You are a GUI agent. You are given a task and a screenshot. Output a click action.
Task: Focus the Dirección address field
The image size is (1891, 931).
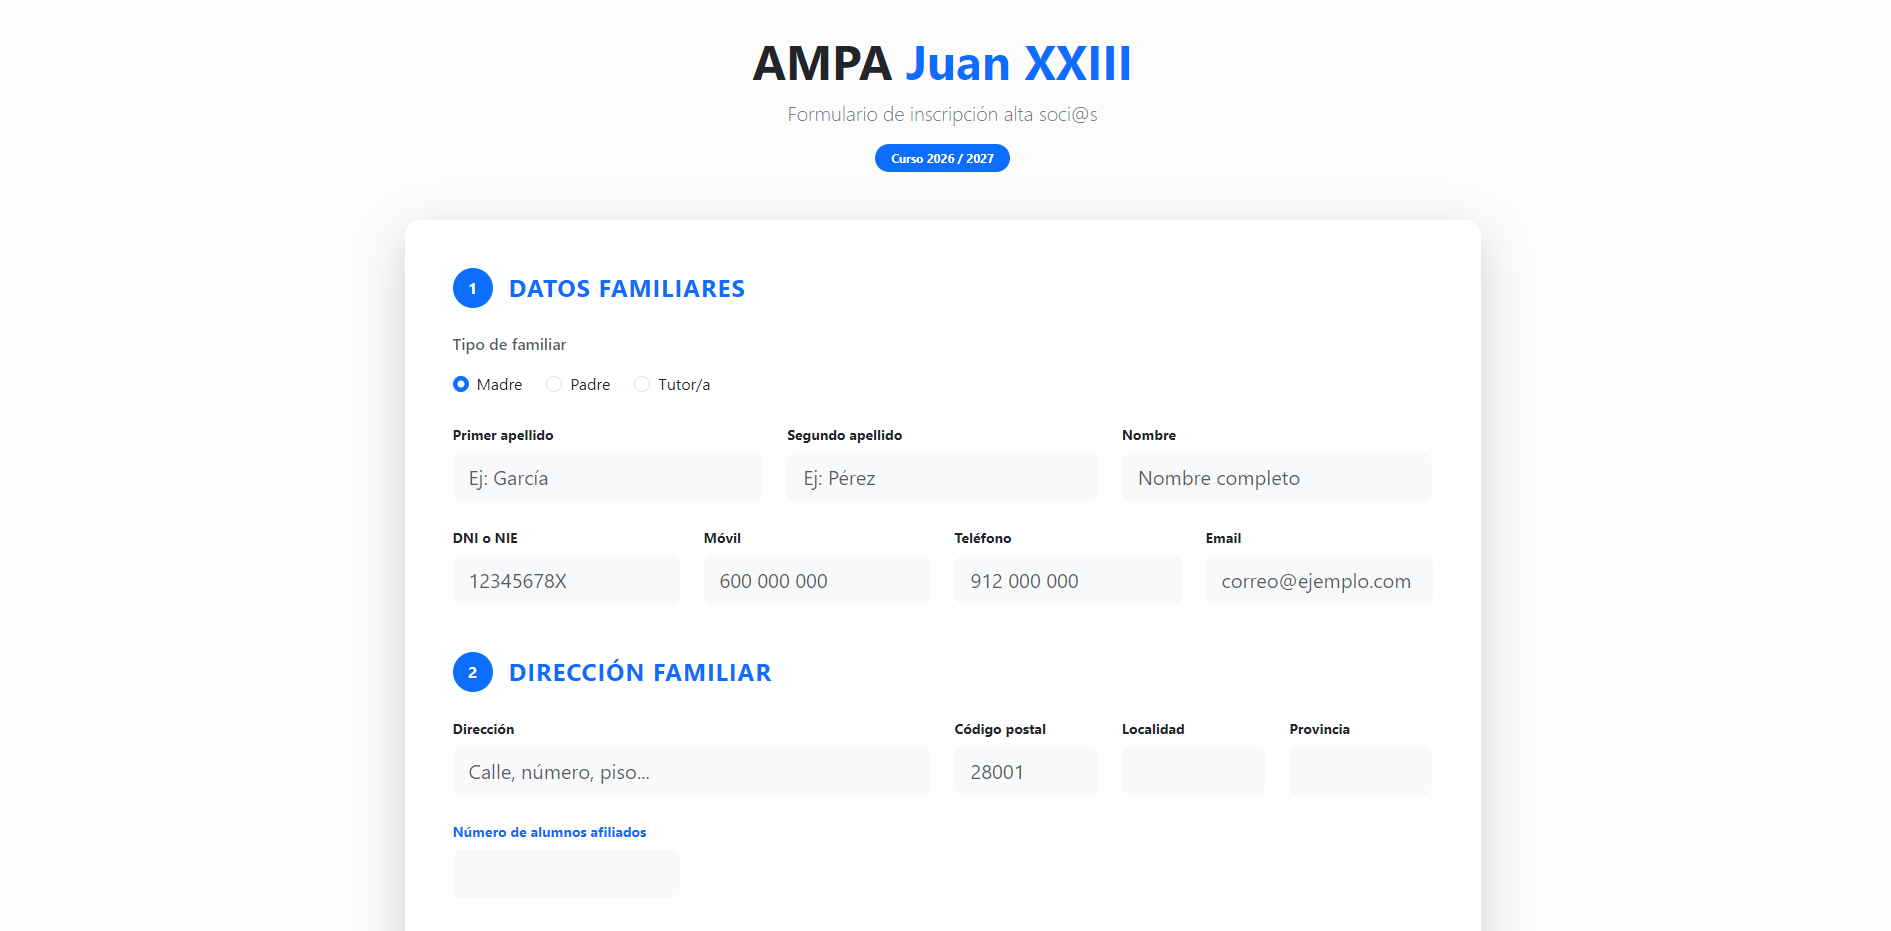692,772
